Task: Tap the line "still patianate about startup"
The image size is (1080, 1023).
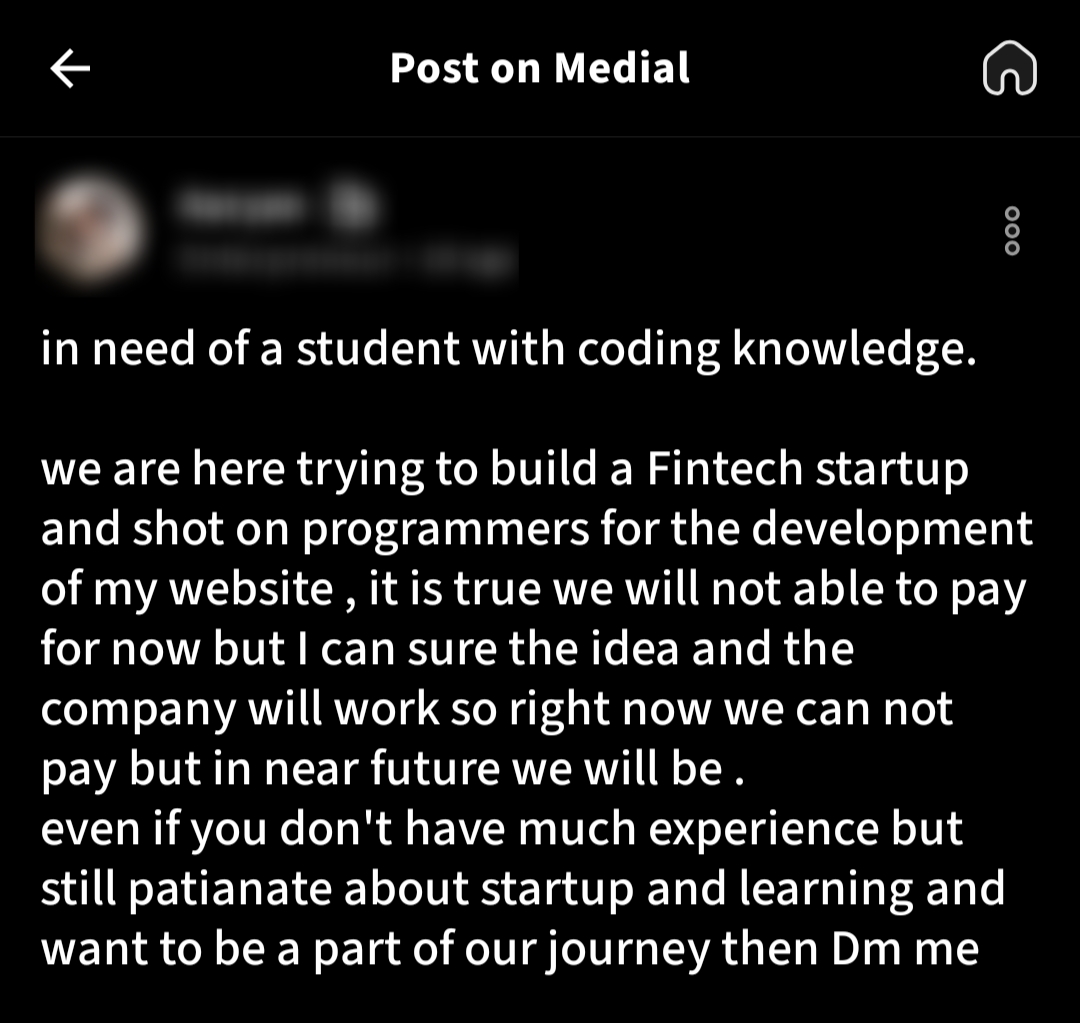Action: 522,889
